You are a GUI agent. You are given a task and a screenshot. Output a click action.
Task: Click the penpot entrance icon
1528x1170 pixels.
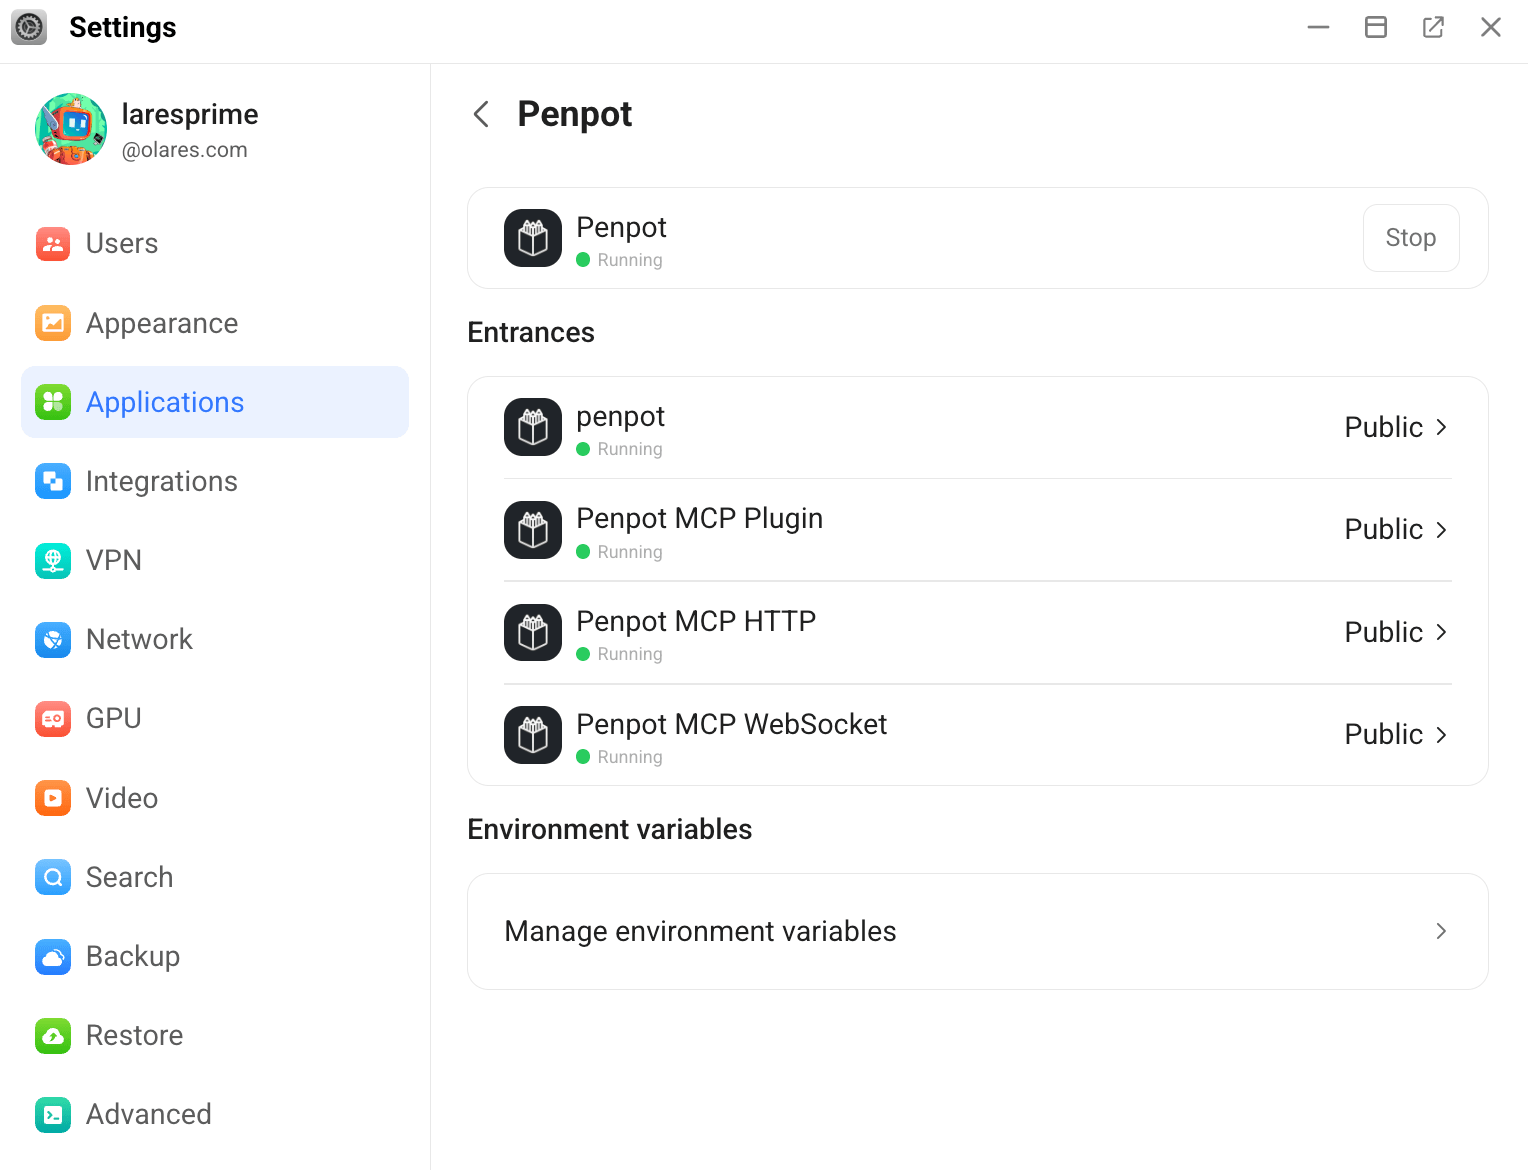click(533, 427)
